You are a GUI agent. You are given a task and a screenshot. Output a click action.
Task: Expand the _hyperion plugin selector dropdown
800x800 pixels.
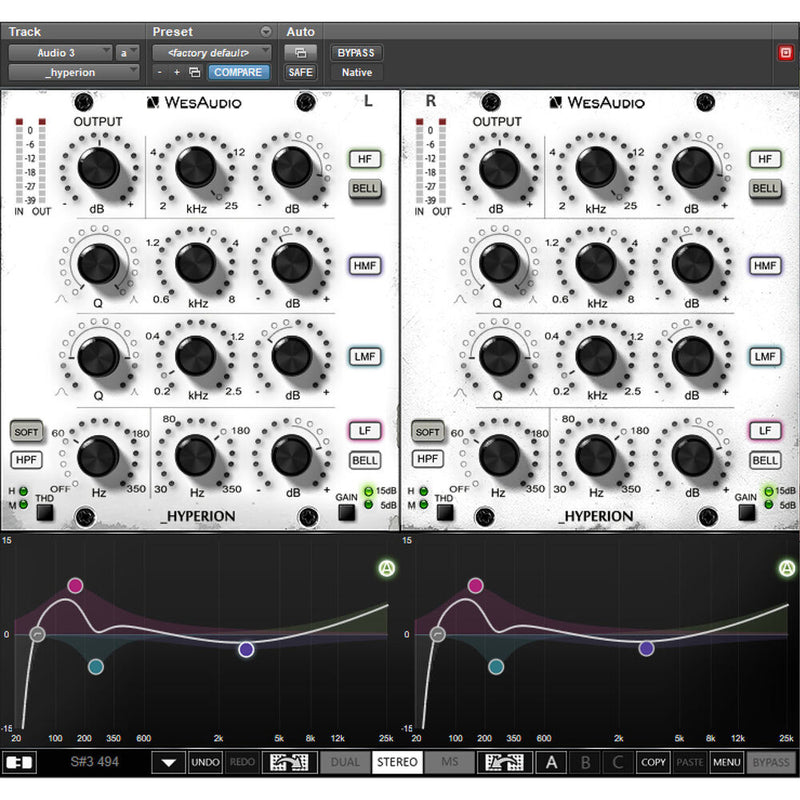click(x=74, y=72)
